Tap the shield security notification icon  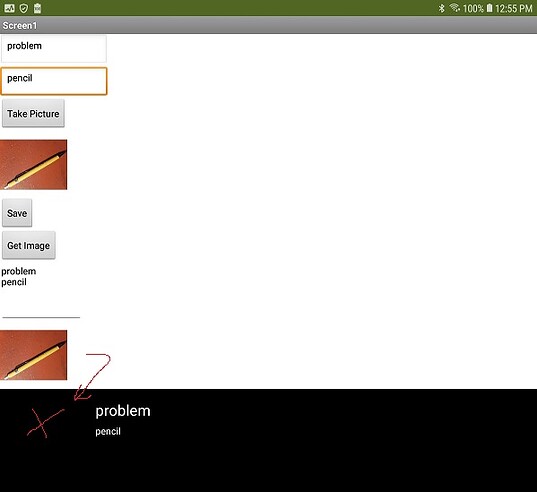tap(24, 8)
